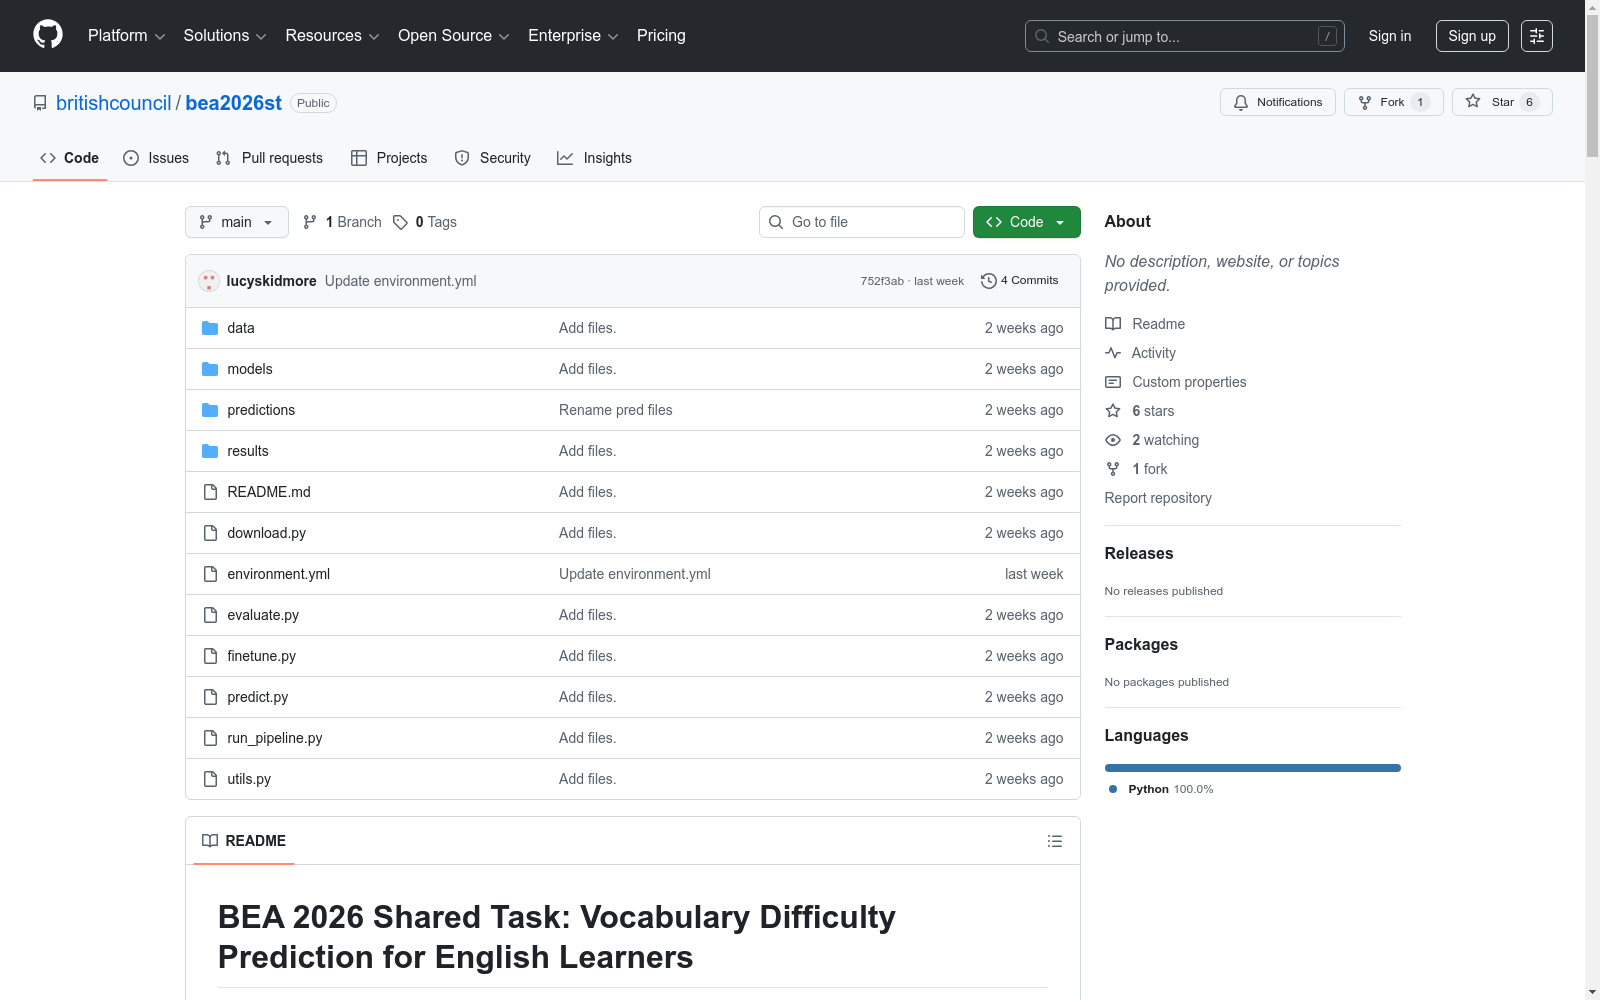Click the lucyskidmore avatar image
The height and width of the screenshot is (1000, 1600).
point(209,281)
